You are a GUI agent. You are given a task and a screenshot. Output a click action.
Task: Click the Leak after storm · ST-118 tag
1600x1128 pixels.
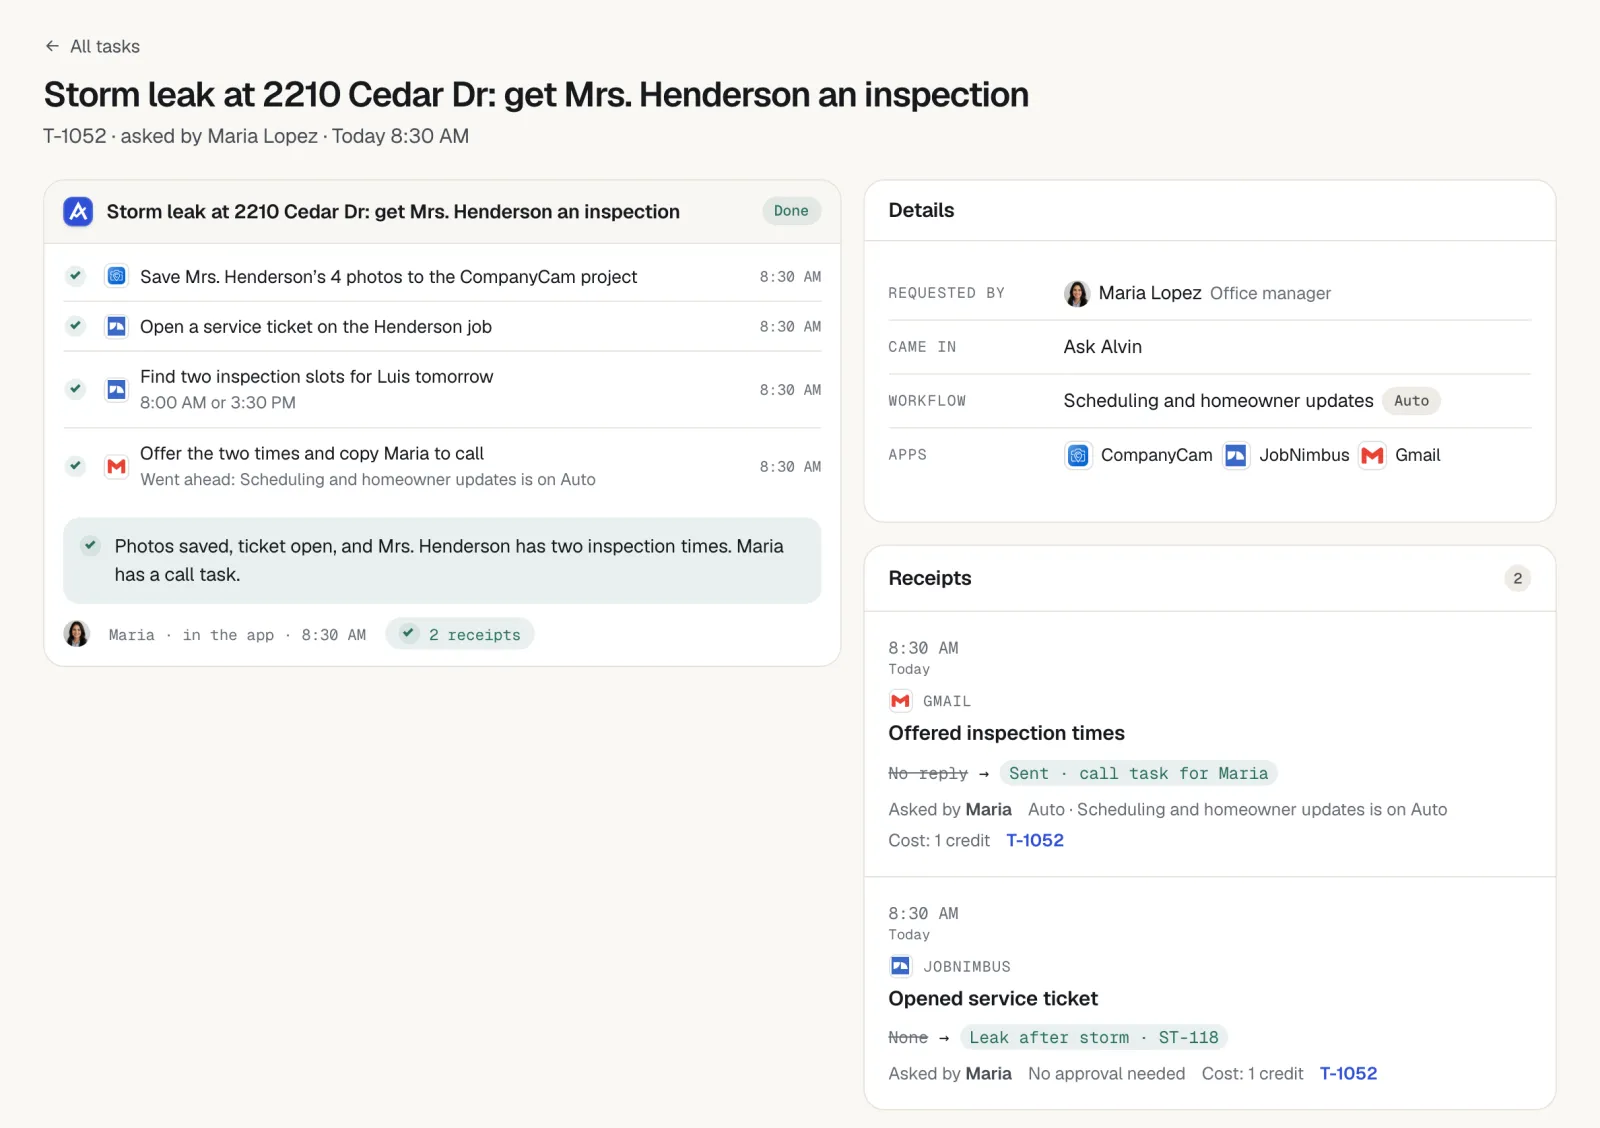tap(1094, 1037)
